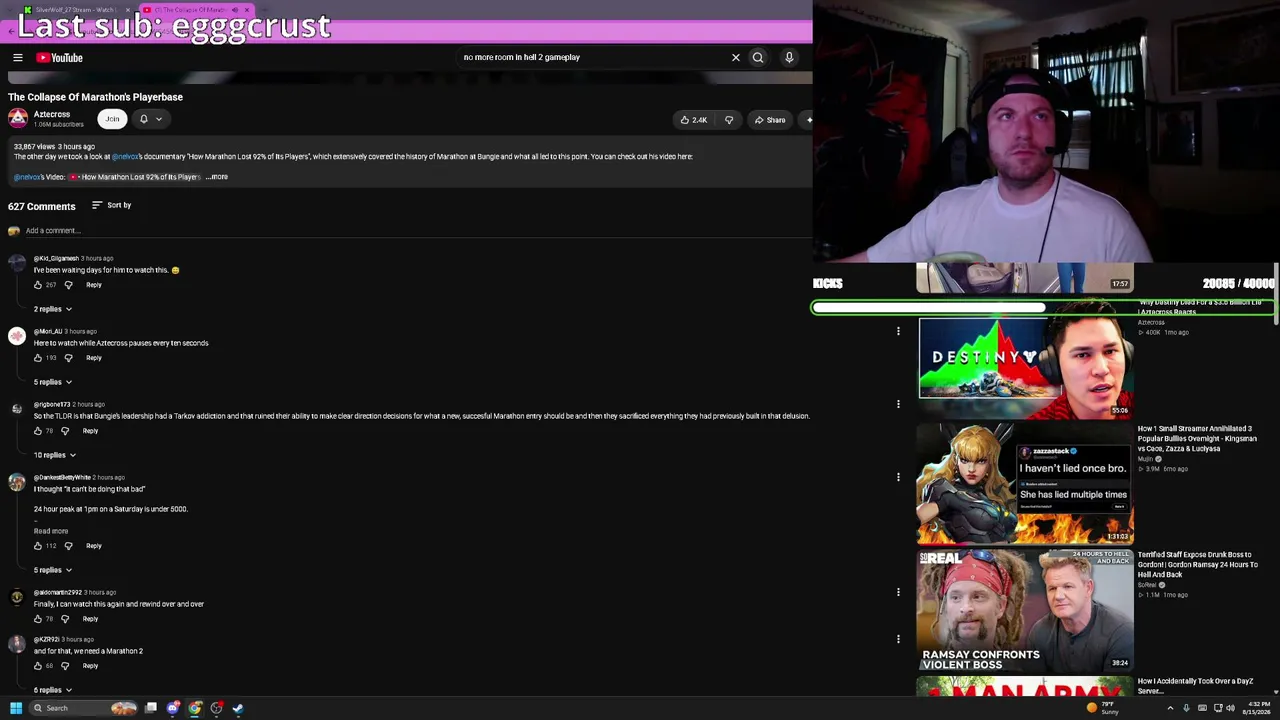1280x720 pixels.
Task: Like the @DankestBettyWhite comment
Action: [38, 546]
